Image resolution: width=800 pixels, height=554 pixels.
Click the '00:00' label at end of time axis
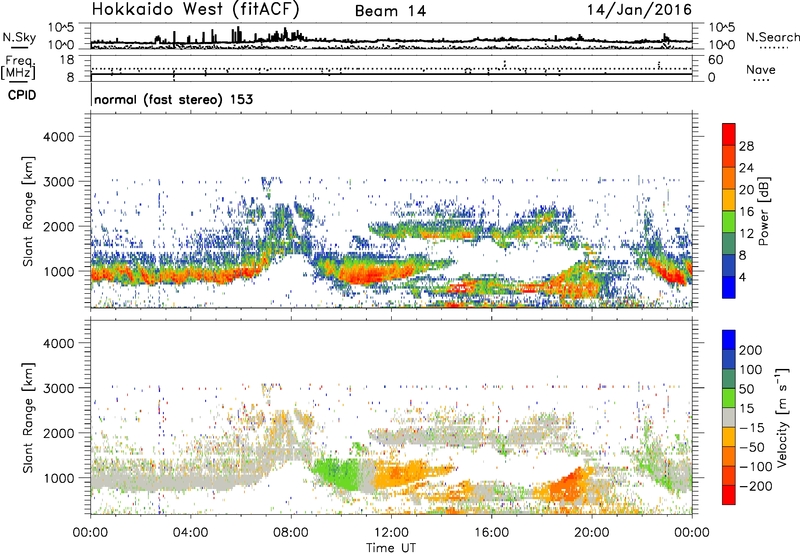point(692,533)
